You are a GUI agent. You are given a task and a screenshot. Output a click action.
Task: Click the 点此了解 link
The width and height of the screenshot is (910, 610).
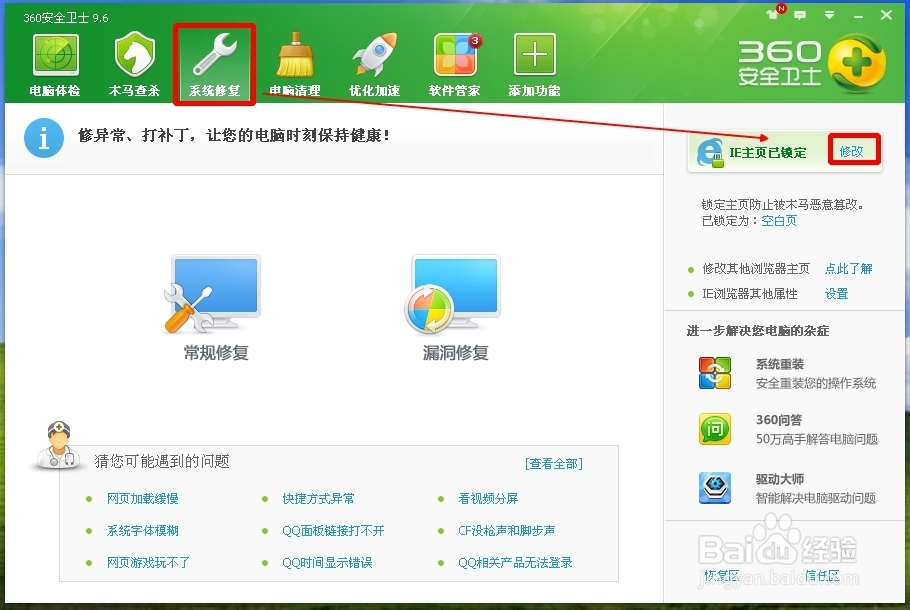[848, 269]
